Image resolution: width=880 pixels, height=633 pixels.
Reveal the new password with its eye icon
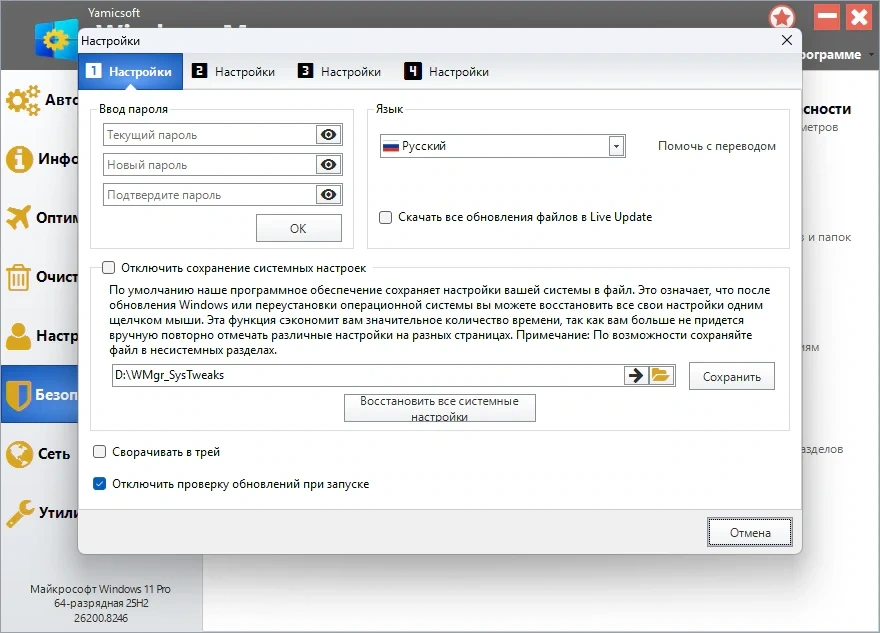329,165
